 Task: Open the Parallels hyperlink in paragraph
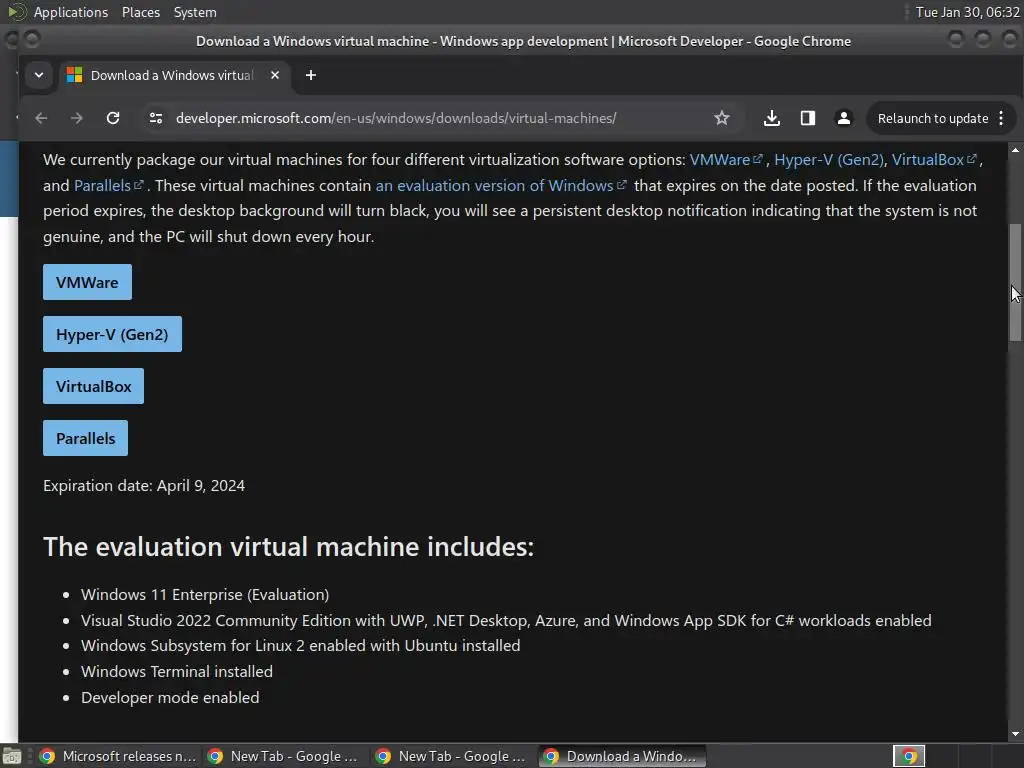108,185
